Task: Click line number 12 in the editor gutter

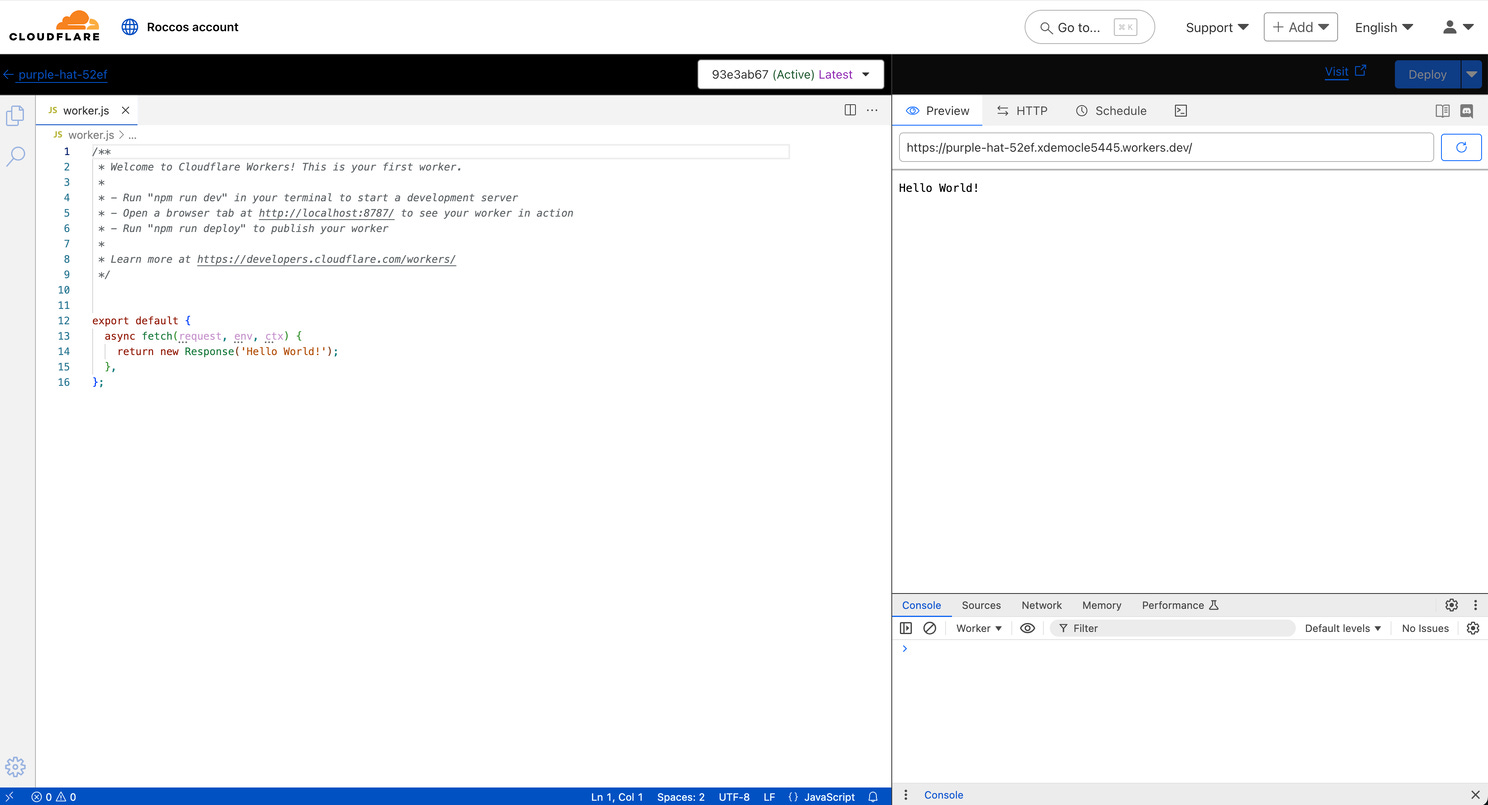Action: (64, 321)
